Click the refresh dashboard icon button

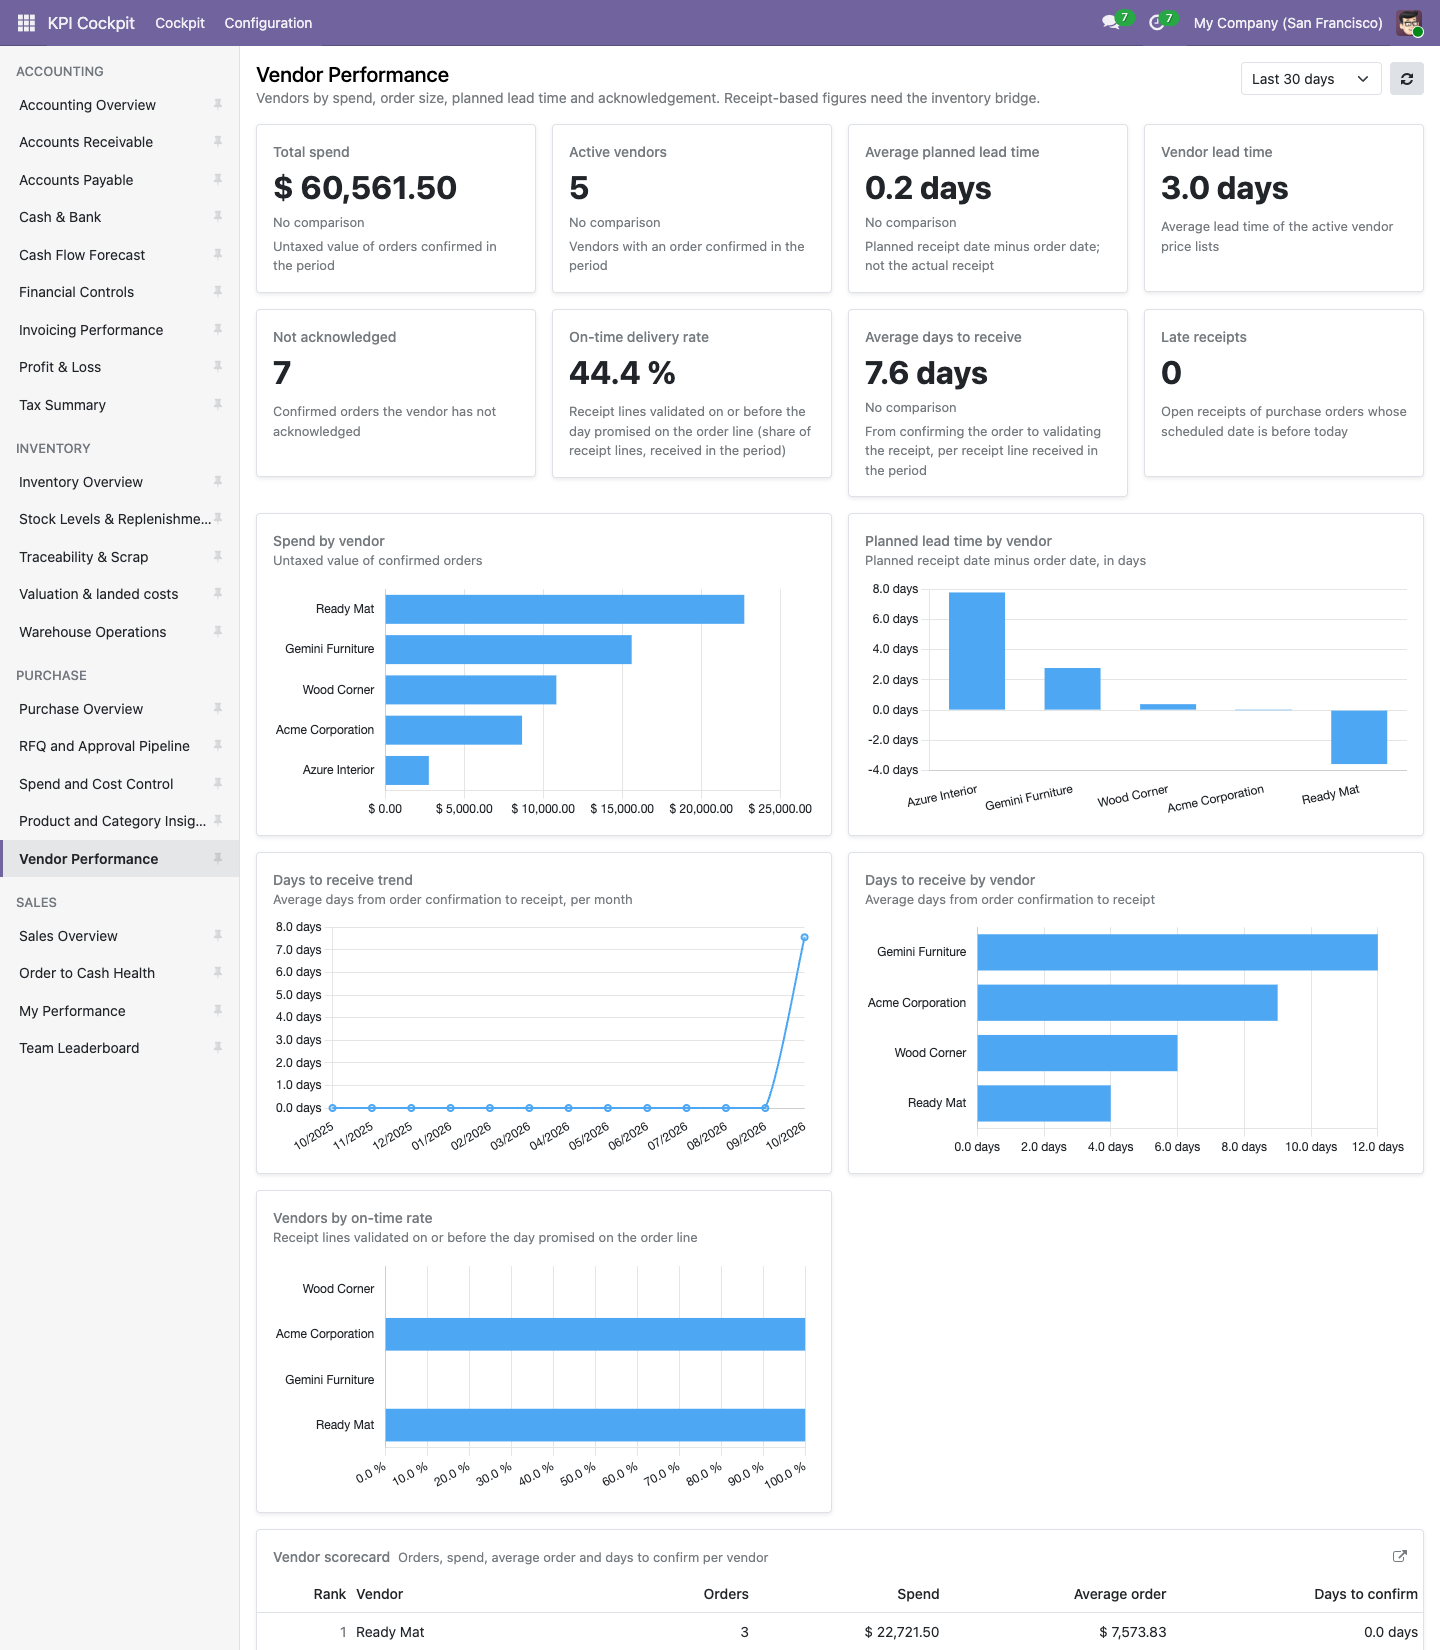pyautogui.click(x=1407, y=79)
